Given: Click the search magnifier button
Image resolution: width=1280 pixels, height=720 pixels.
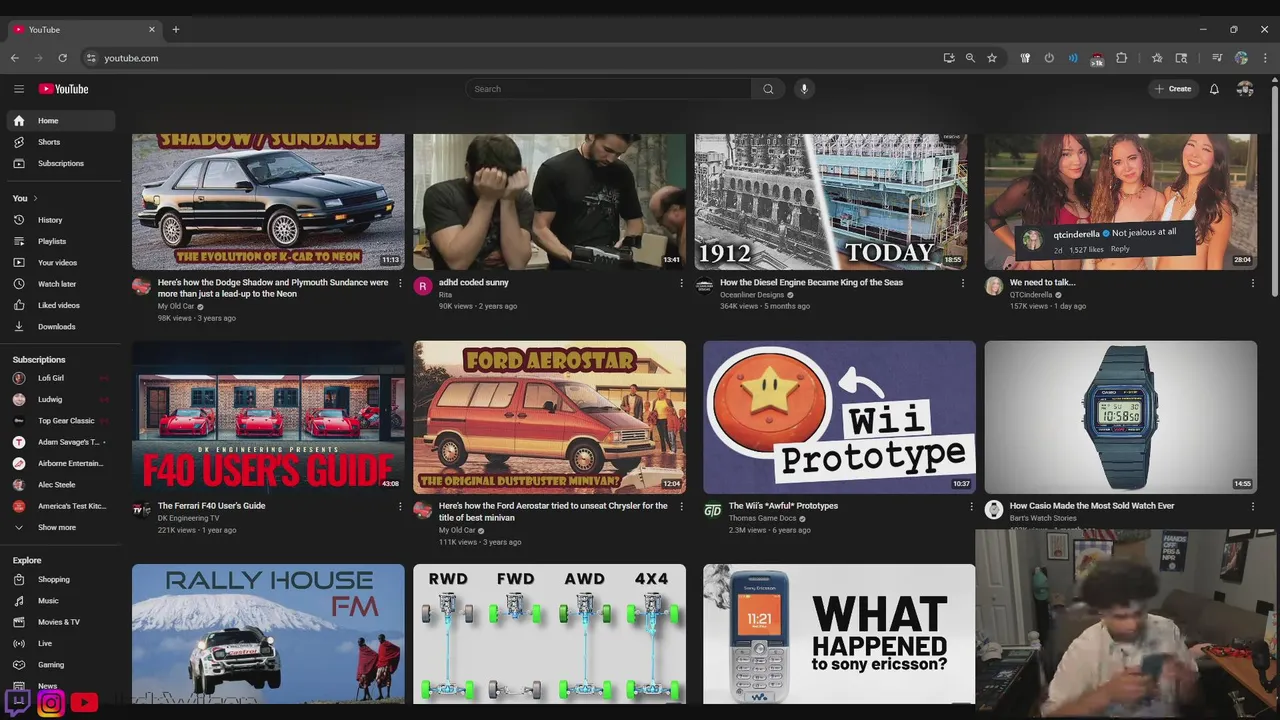Looking at the screenshot, I should click(x=768, y=89).
